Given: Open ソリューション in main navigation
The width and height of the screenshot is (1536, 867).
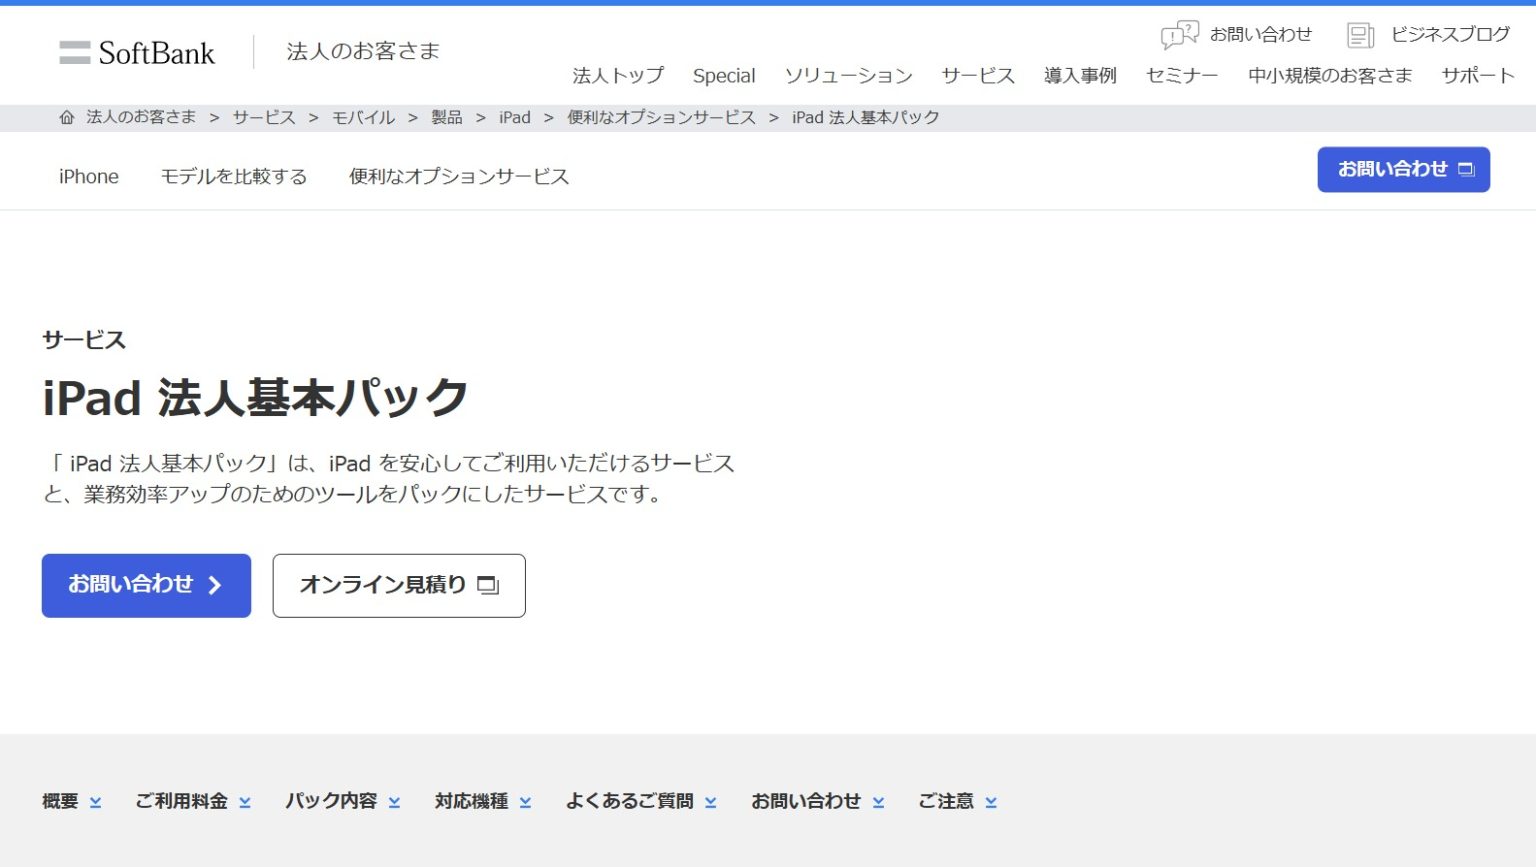Looking at the screenshot, I should [x=848, y=76].
